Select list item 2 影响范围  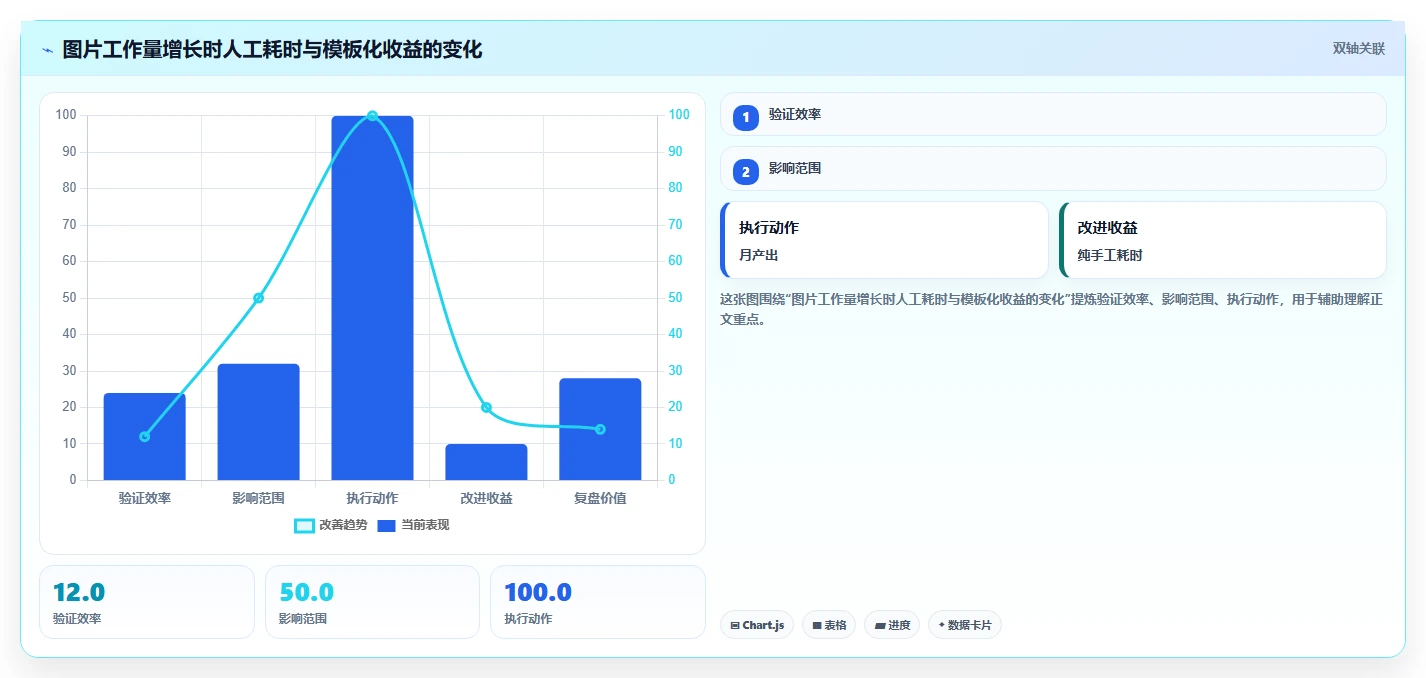click(1053, 168)
